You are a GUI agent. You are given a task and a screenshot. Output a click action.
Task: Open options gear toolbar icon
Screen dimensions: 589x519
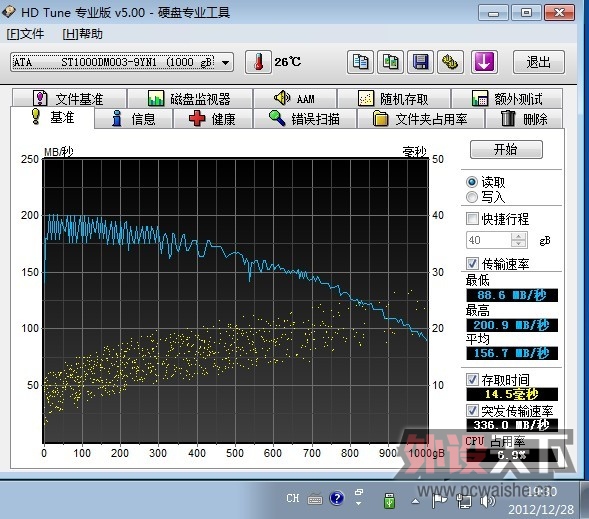(450, 62)
